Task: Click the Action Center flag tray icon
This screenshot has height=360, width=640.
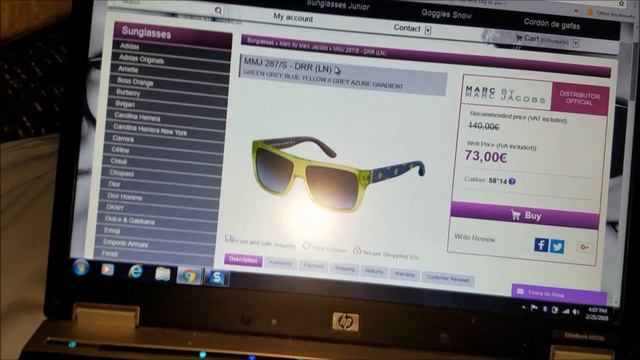Action: [534, 308]
